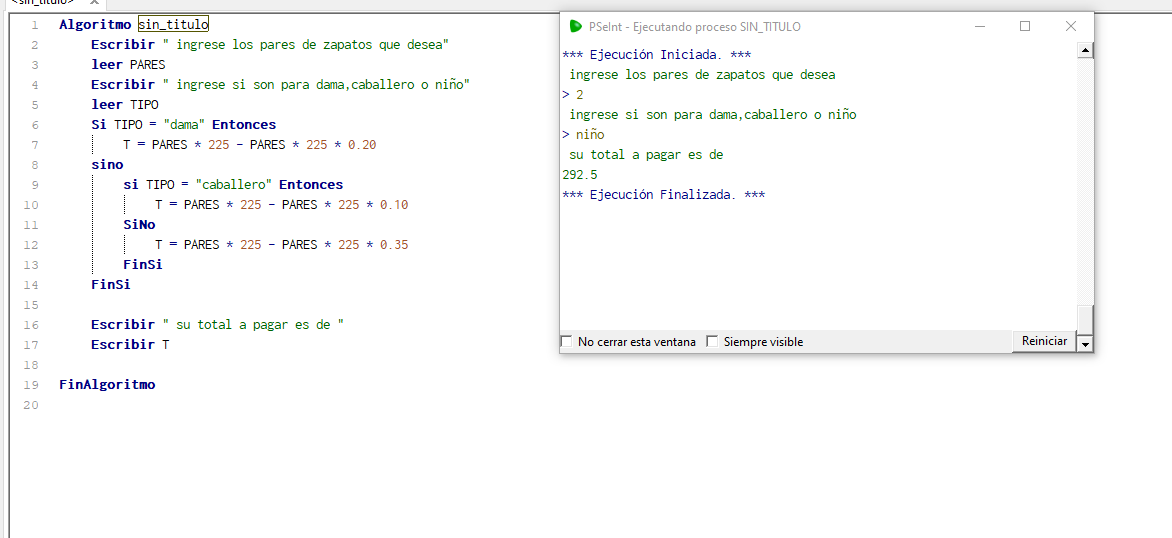1172x538 pixels.
Task: Close the PSeInt execution window
Action: point(1070,26)
